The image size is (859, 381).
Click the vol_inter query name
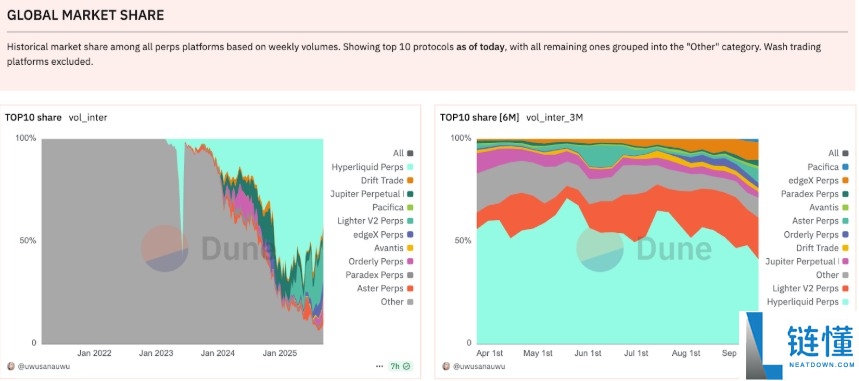pos(88,117)
